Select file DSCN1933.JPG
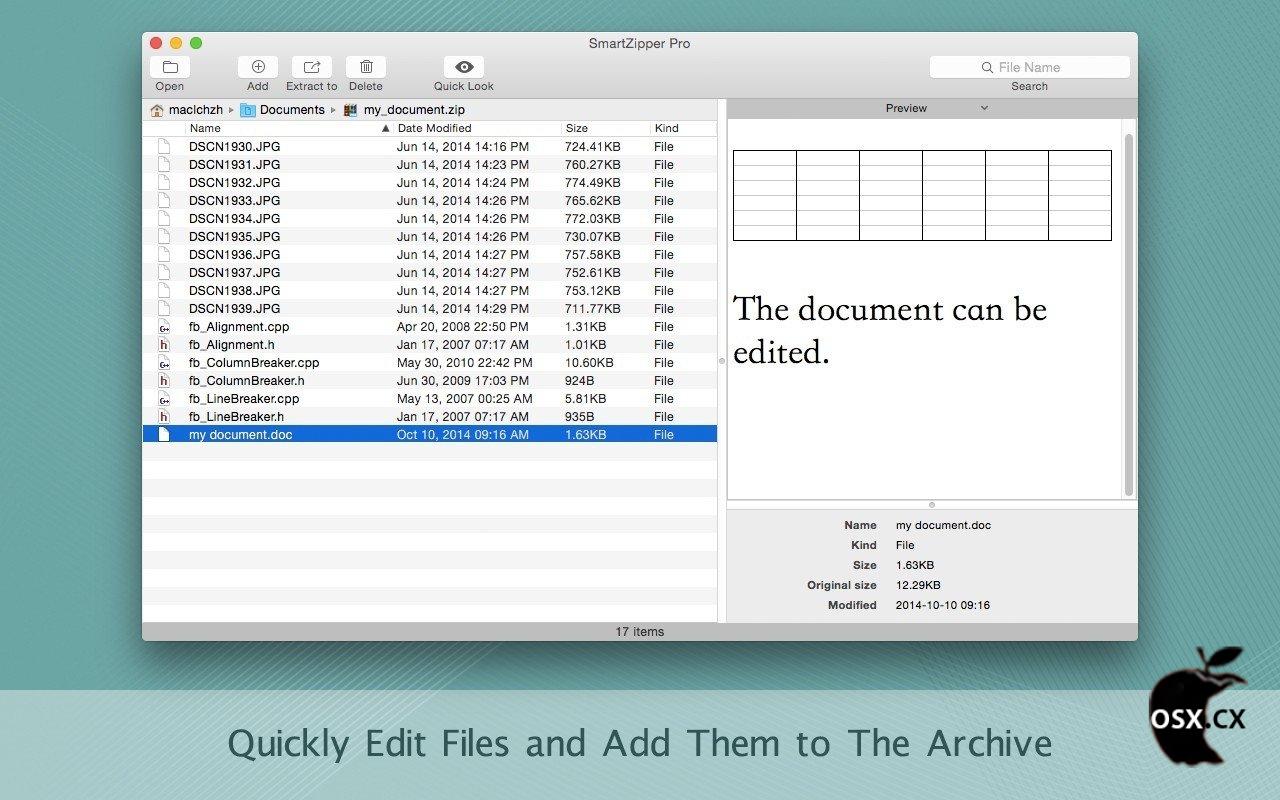Screen dimensions: 1280x800 tap(430, 201)
